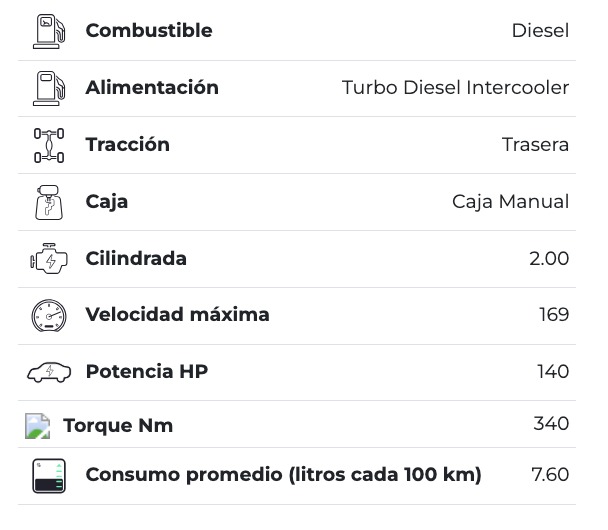Select the Cilindrada label
608x530 pixels.
click(x=136, y=259)
